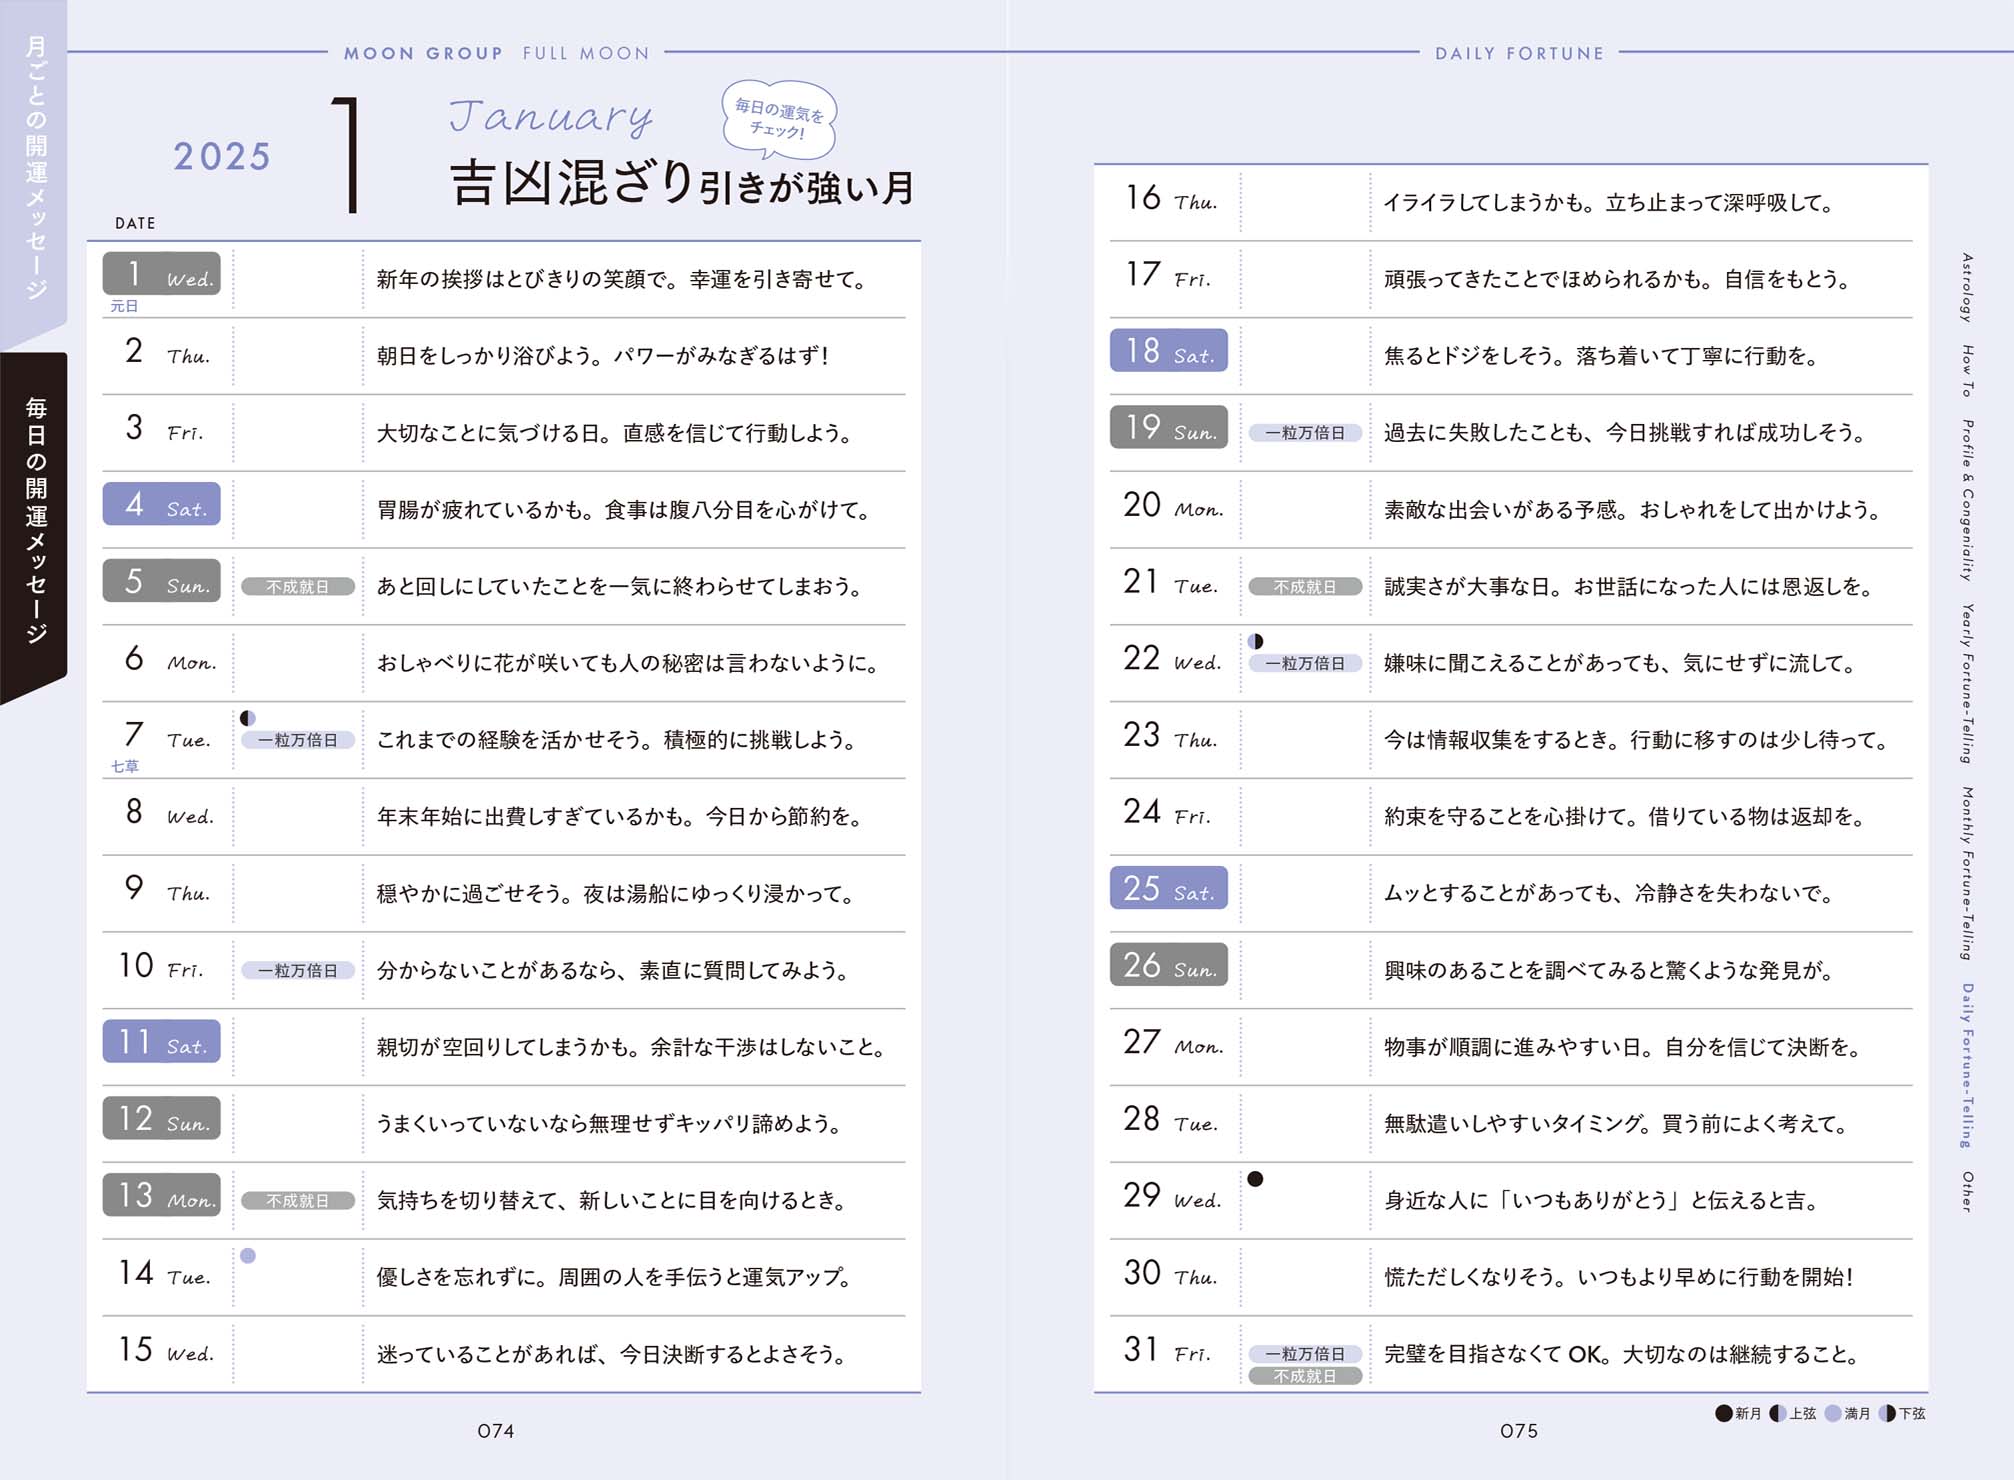
Task: Select the date box 11 Sat.
Action: point(161,1041)
